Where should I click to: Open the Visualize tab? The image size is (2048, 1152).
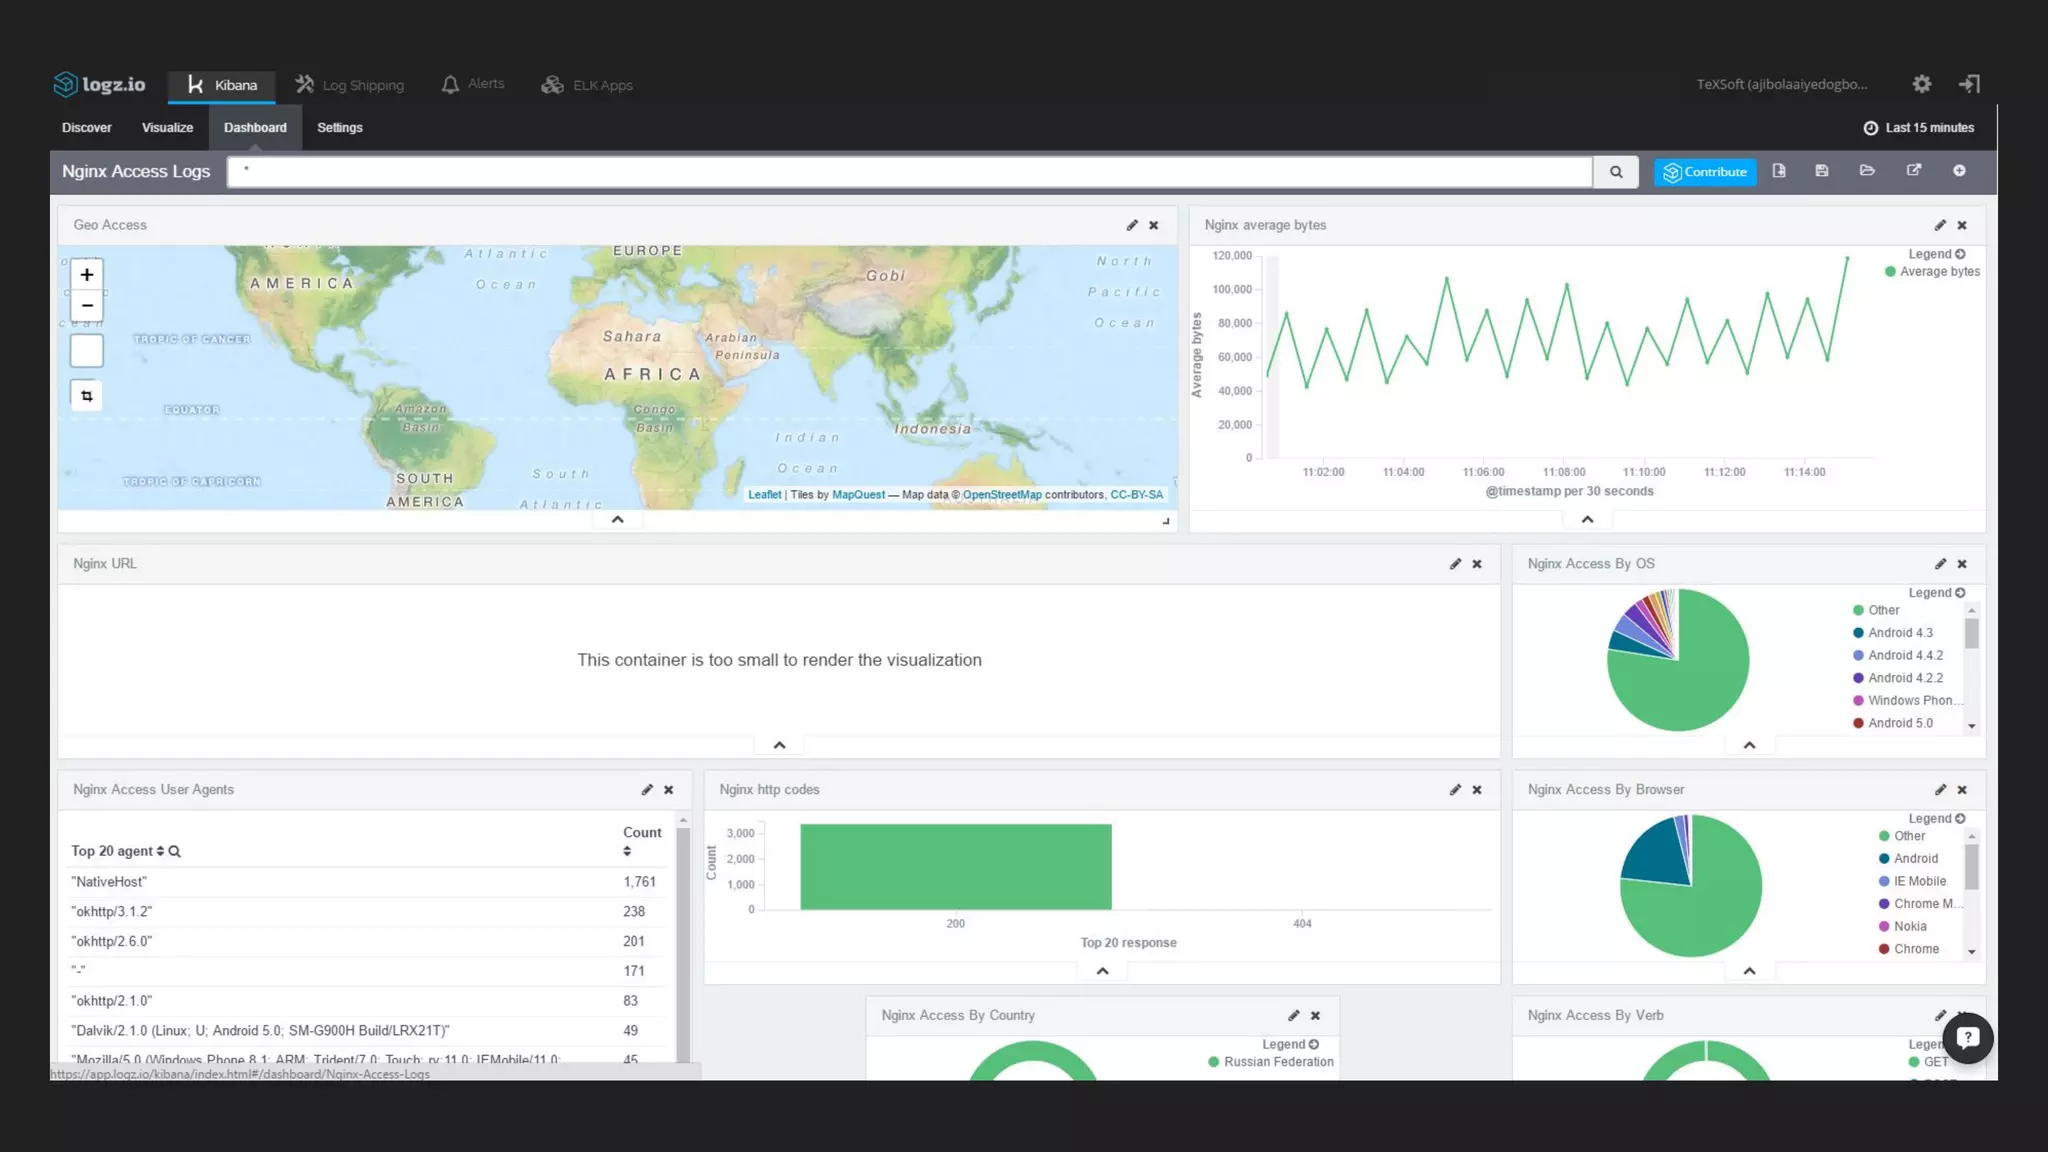point(167,128)
